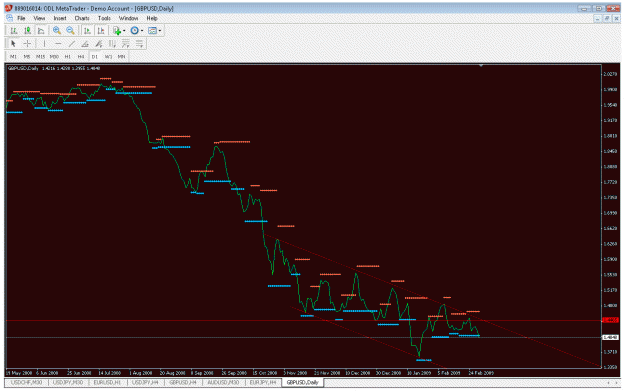Set timeframe to M1
This screenshot has width=625, height=392.
point(13,57)
